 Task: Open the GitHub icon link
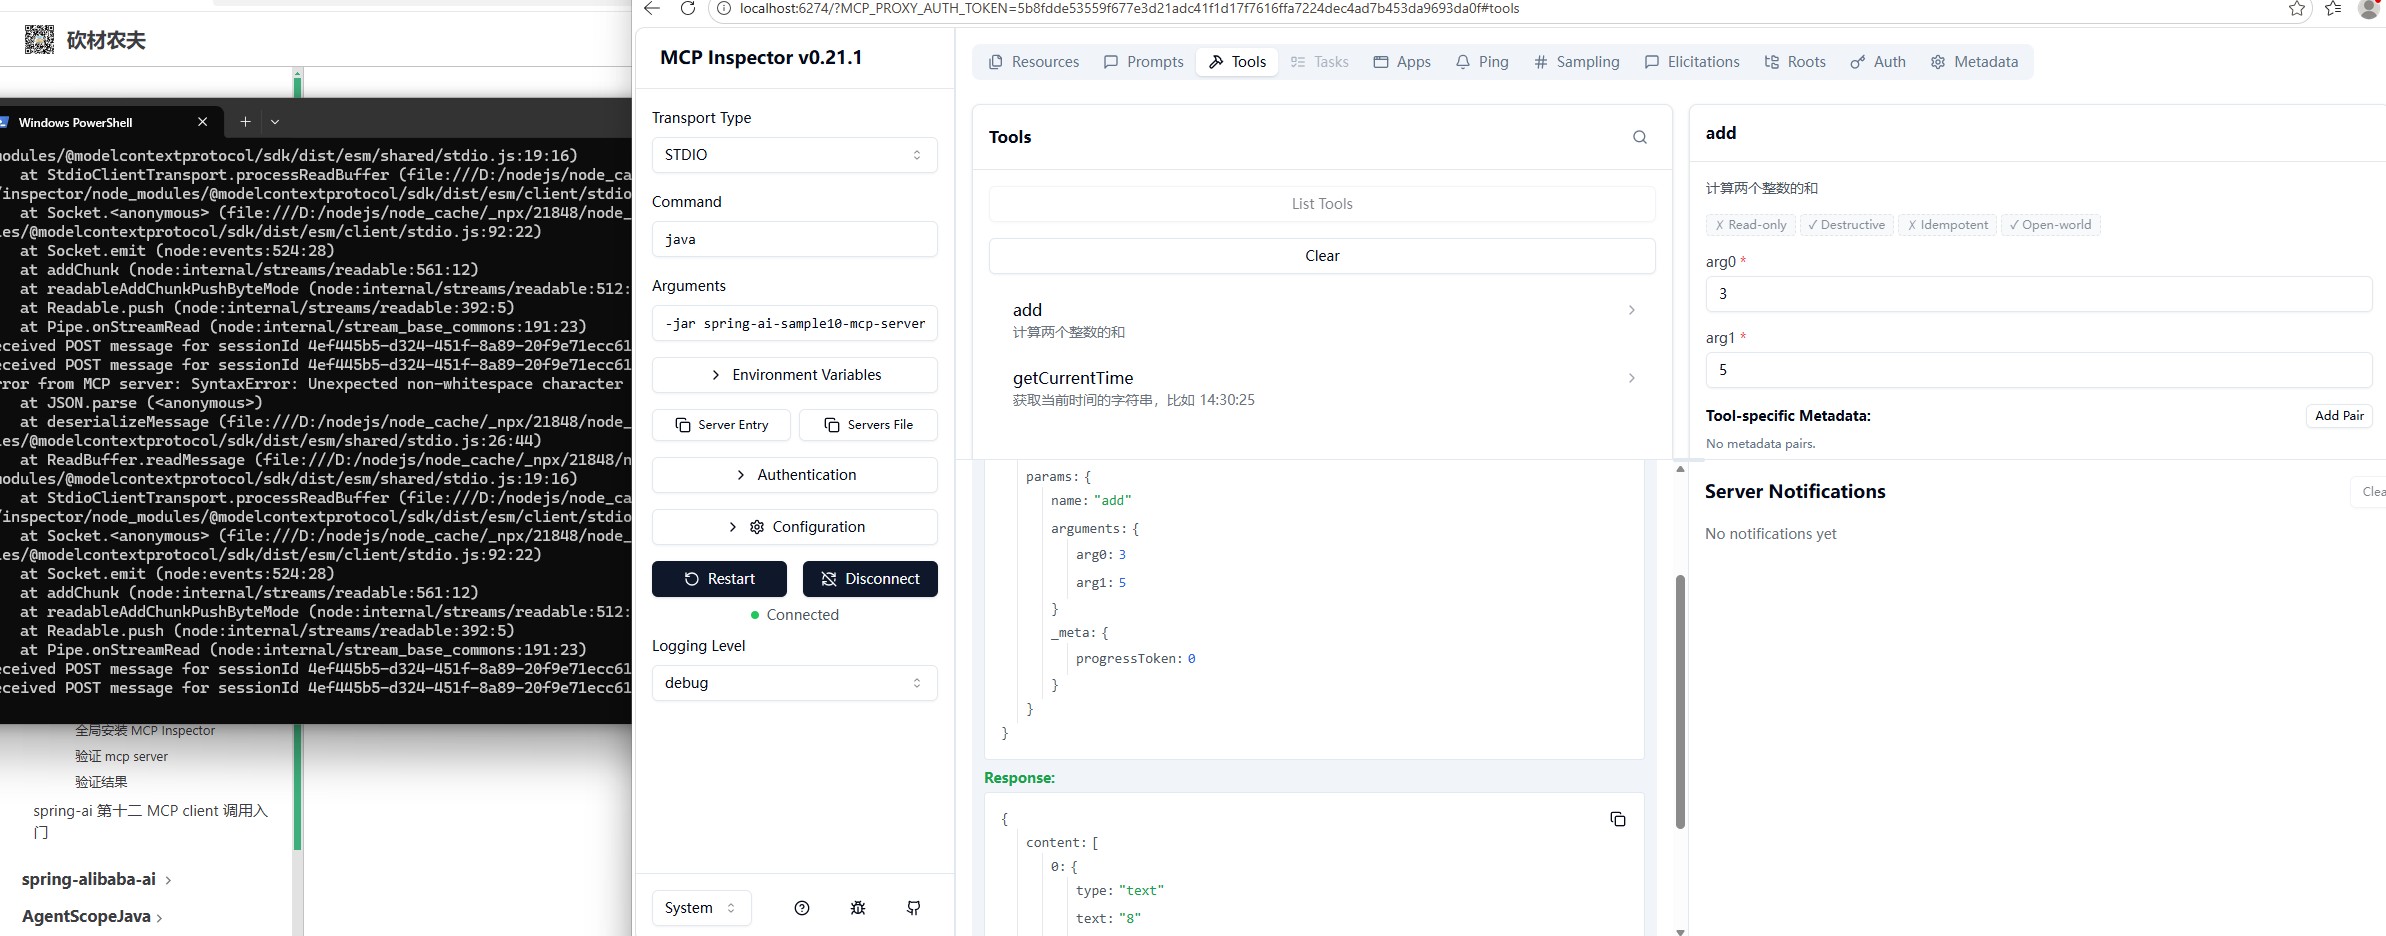point(913,908)
